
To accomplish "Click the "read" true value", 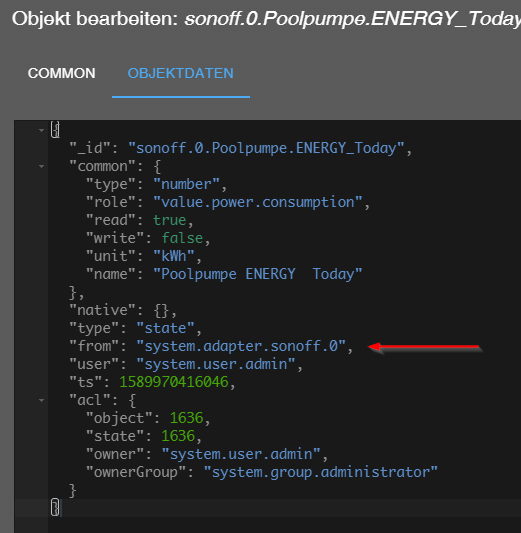I will (170, 220).
